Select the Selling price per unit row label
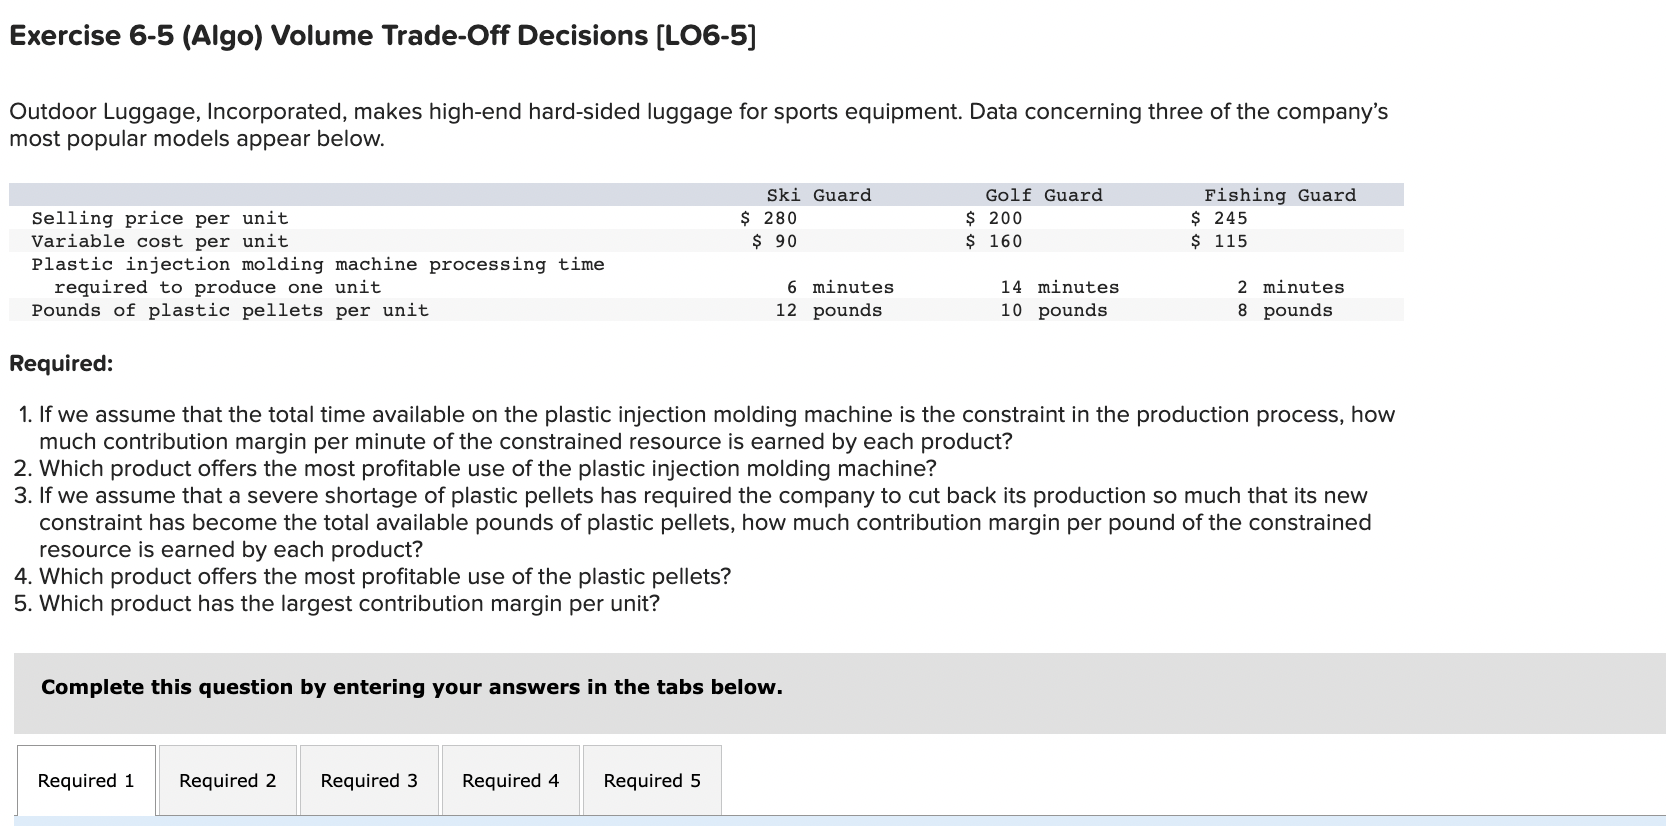Screen dimensions: 1666x826 160,218
